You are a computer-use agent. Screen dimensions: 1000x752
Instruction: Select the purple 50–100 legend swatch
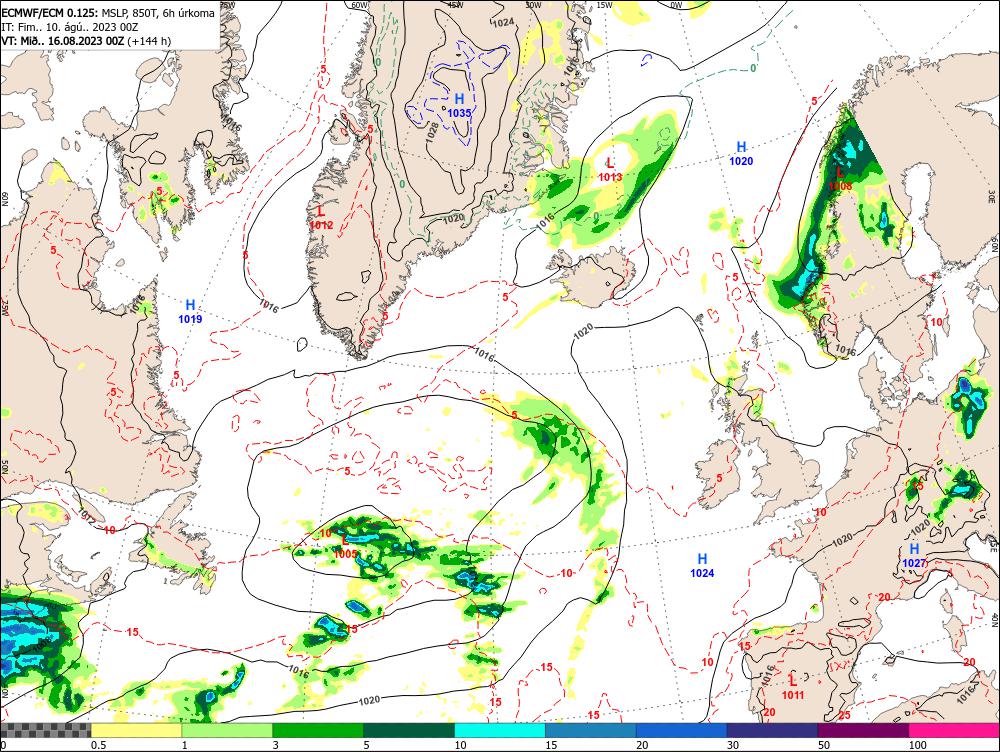pyautogui.click(x=863, y=730)
